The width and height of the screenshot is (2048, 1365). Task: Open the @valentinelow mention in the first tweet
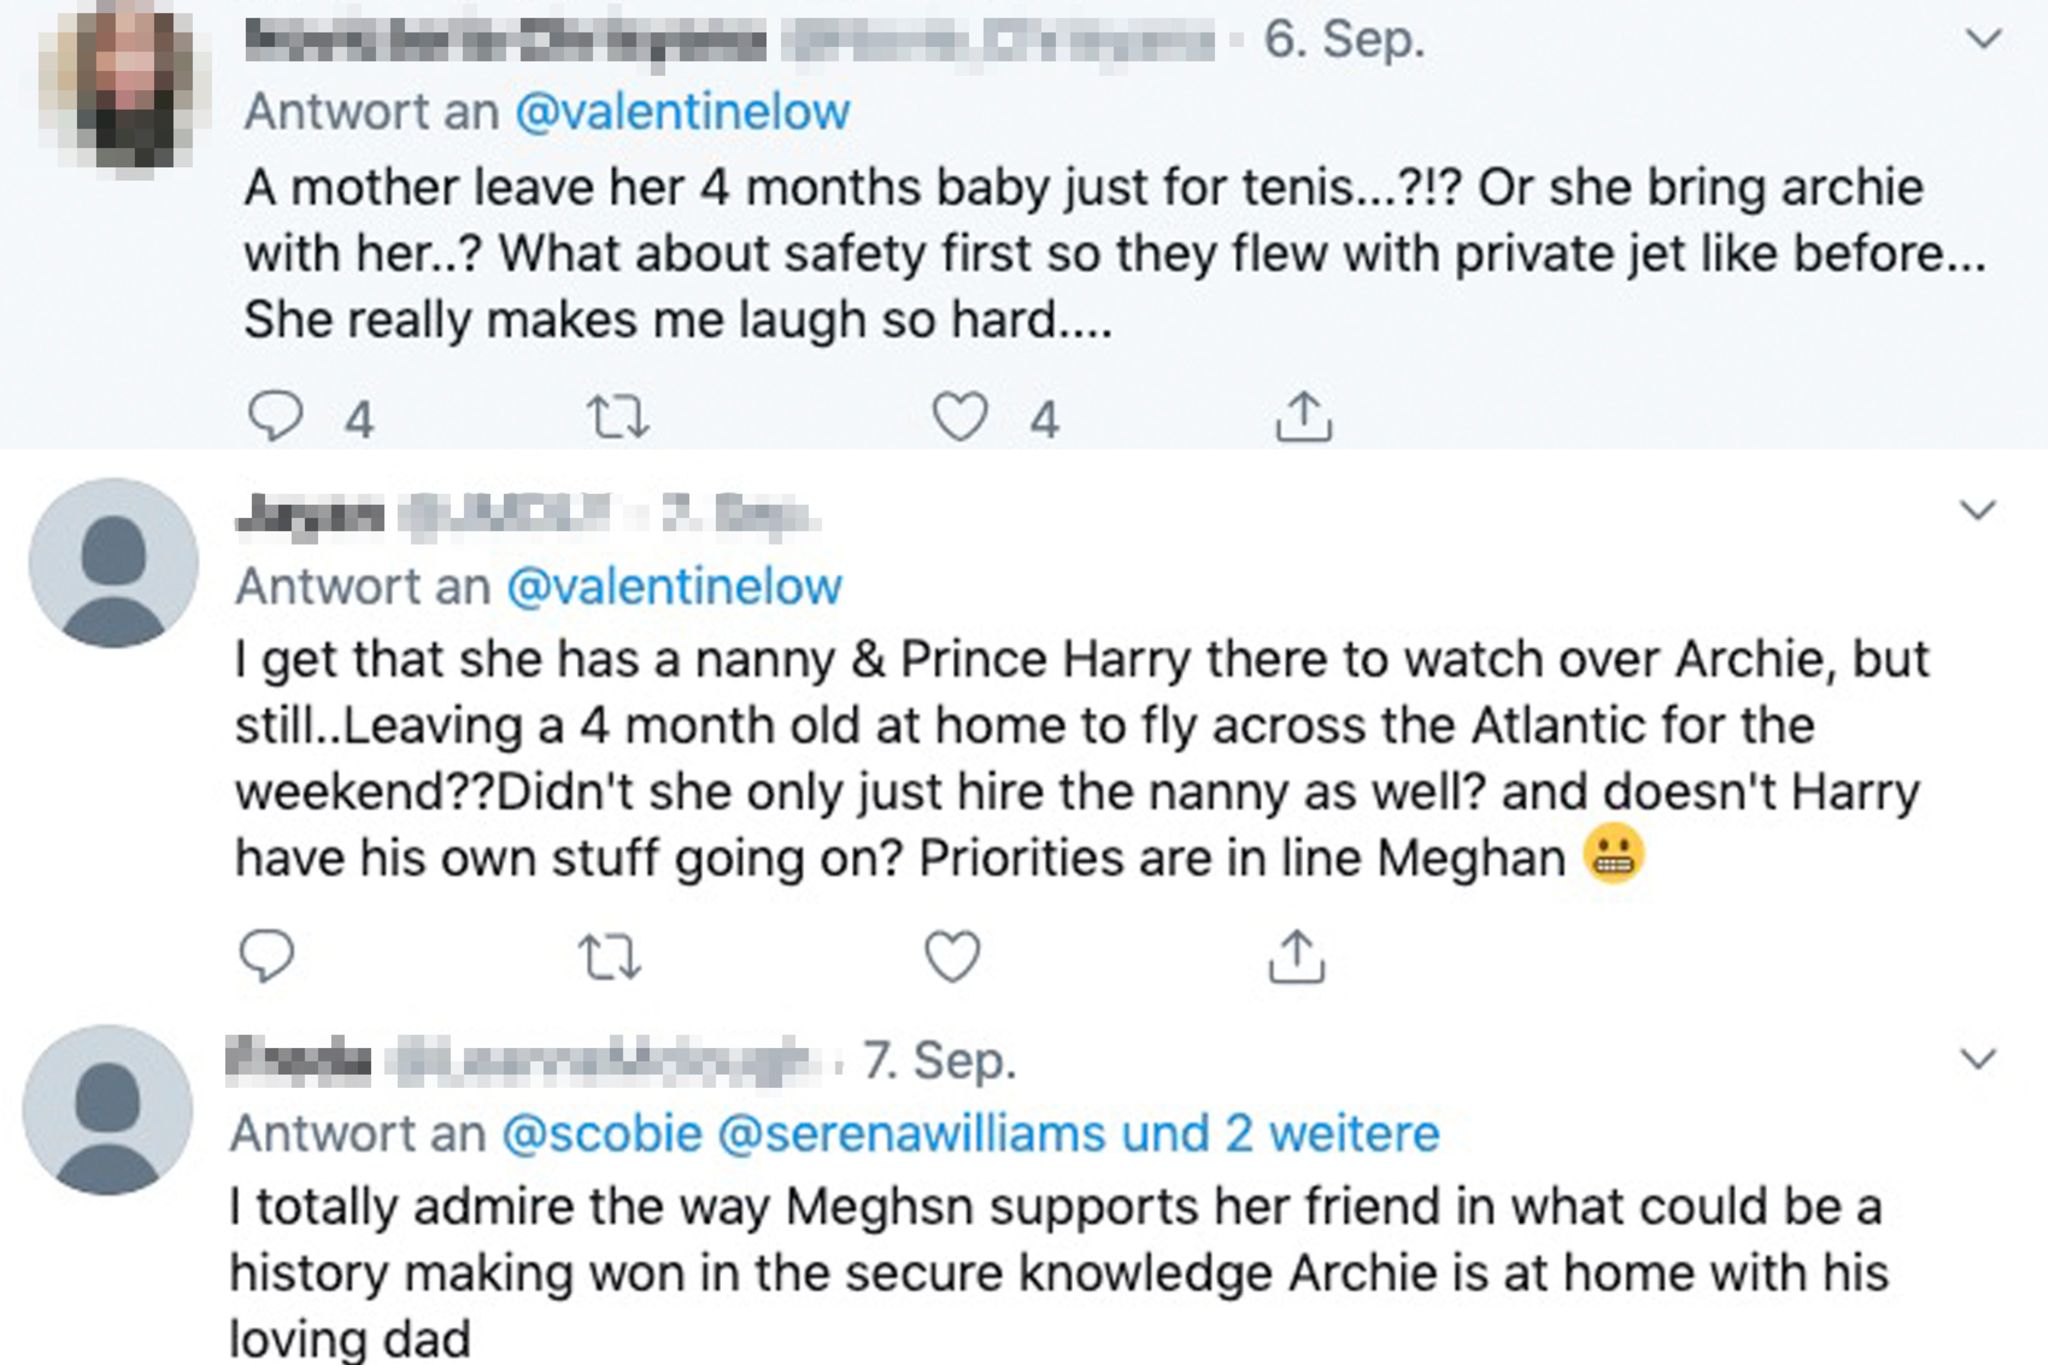682,111
